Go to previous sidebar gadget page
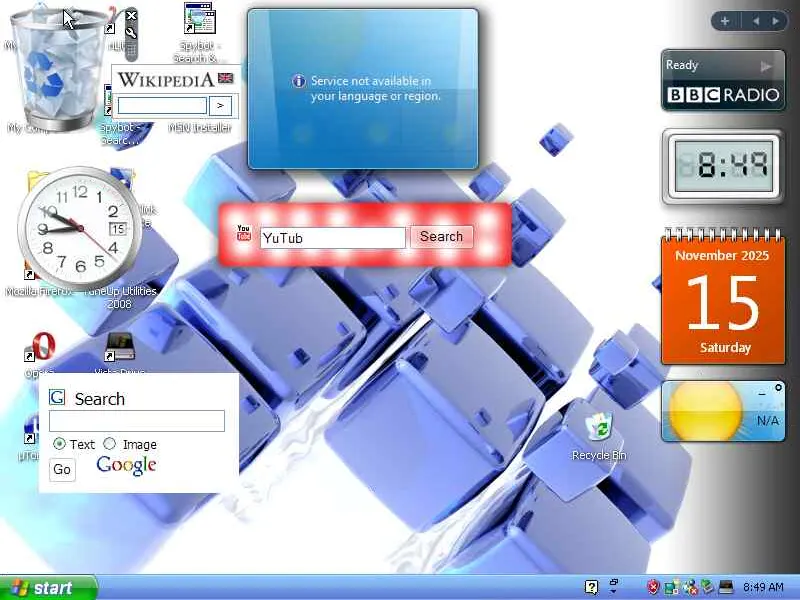 click(756, 21)
